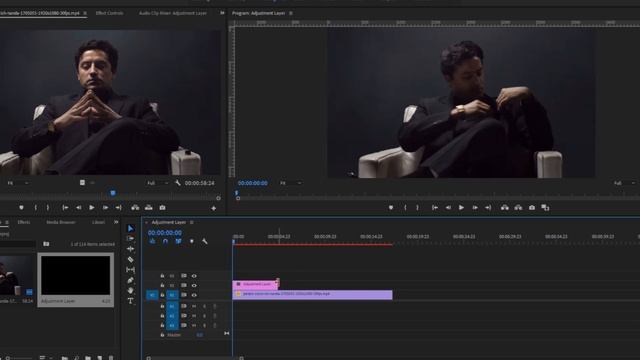The height and width of the screenshot is (360, 640).
Task: Open Source monitor Fit zoom dropdown
Action: 18,183
